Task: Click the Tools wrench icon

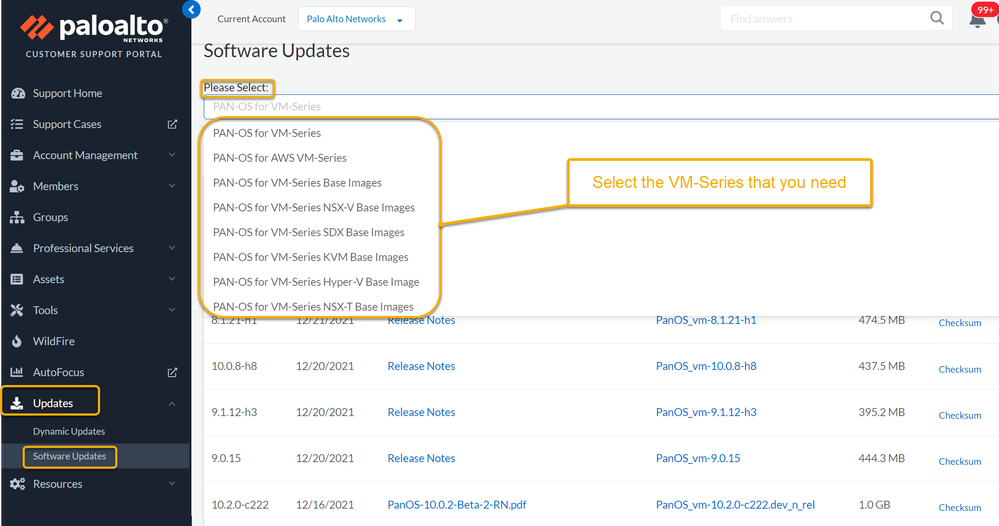Action: coord(17,310)
